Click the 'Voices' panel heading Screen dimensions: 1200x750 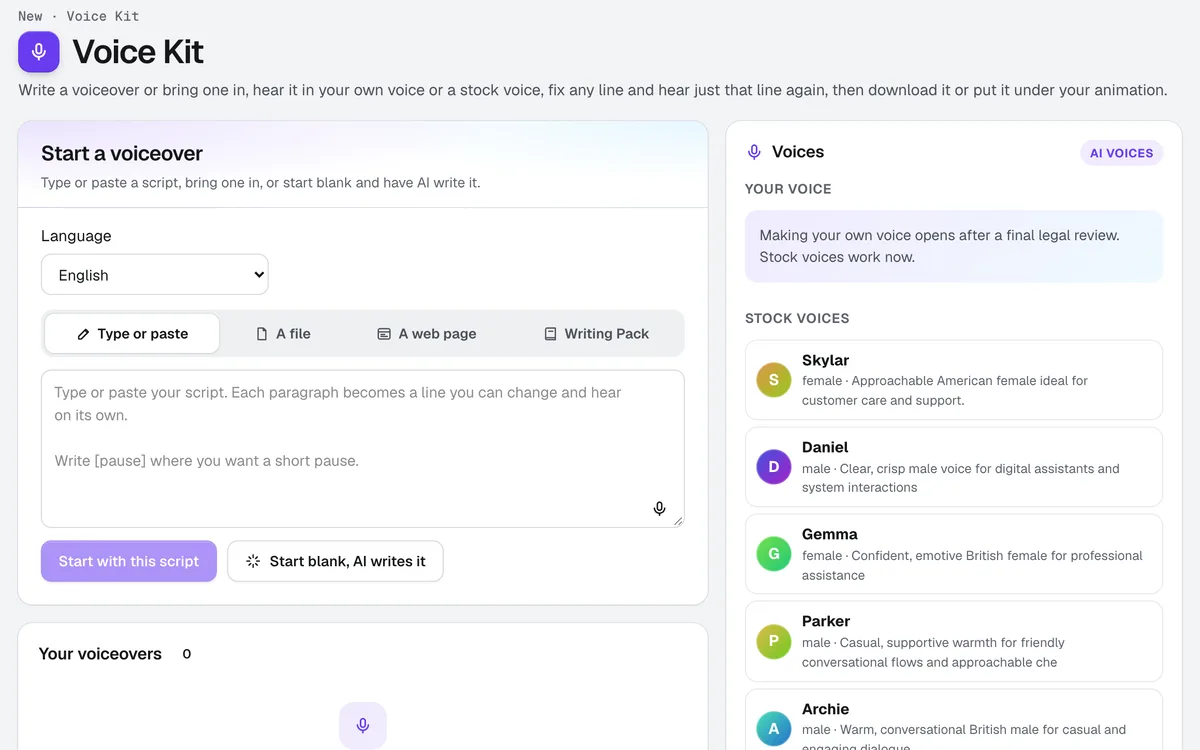(x=798, y=152)
